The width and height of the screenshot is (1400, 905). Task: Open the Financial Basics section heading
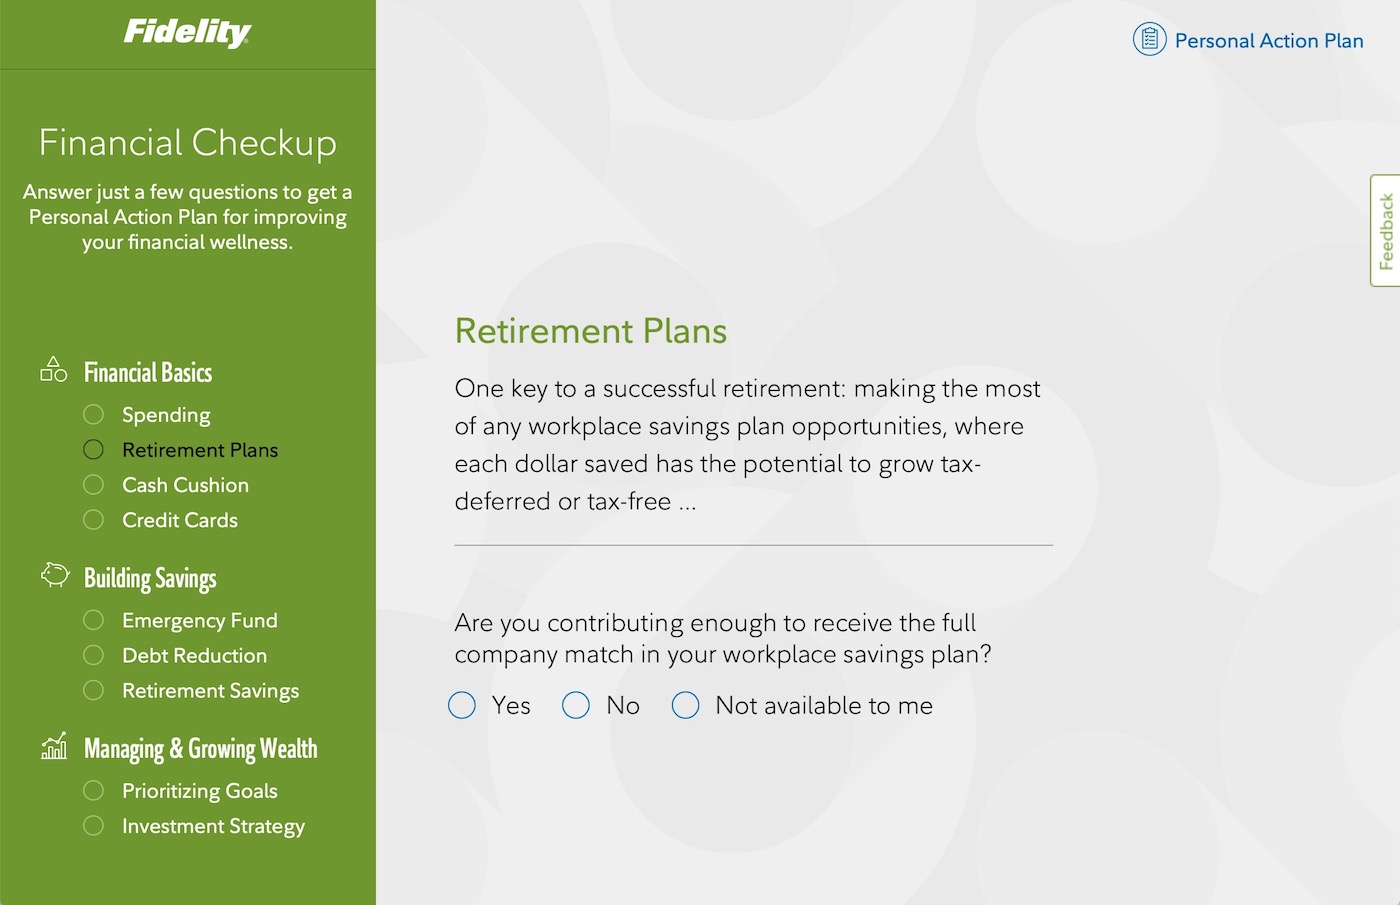point(148,373)
